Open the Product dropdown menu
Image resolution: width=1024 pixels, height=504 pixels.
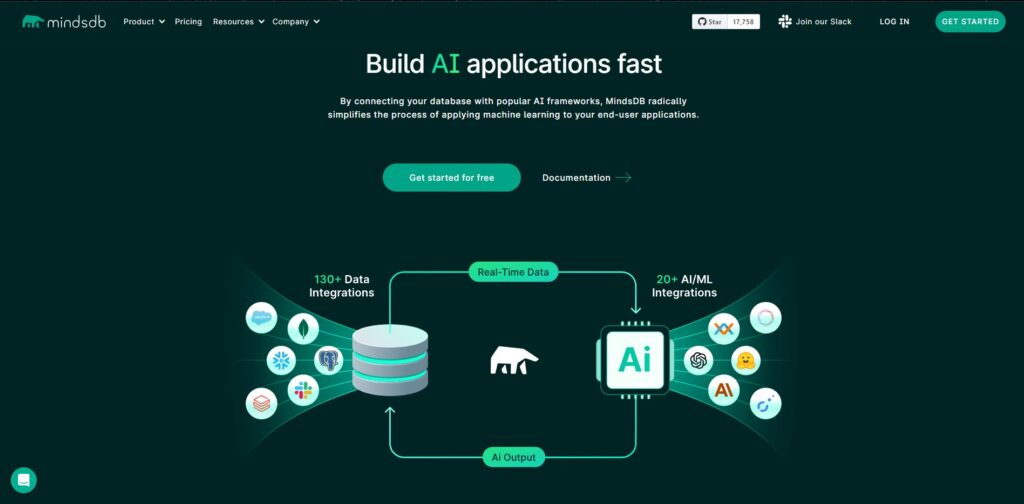(x=144, y=22)
